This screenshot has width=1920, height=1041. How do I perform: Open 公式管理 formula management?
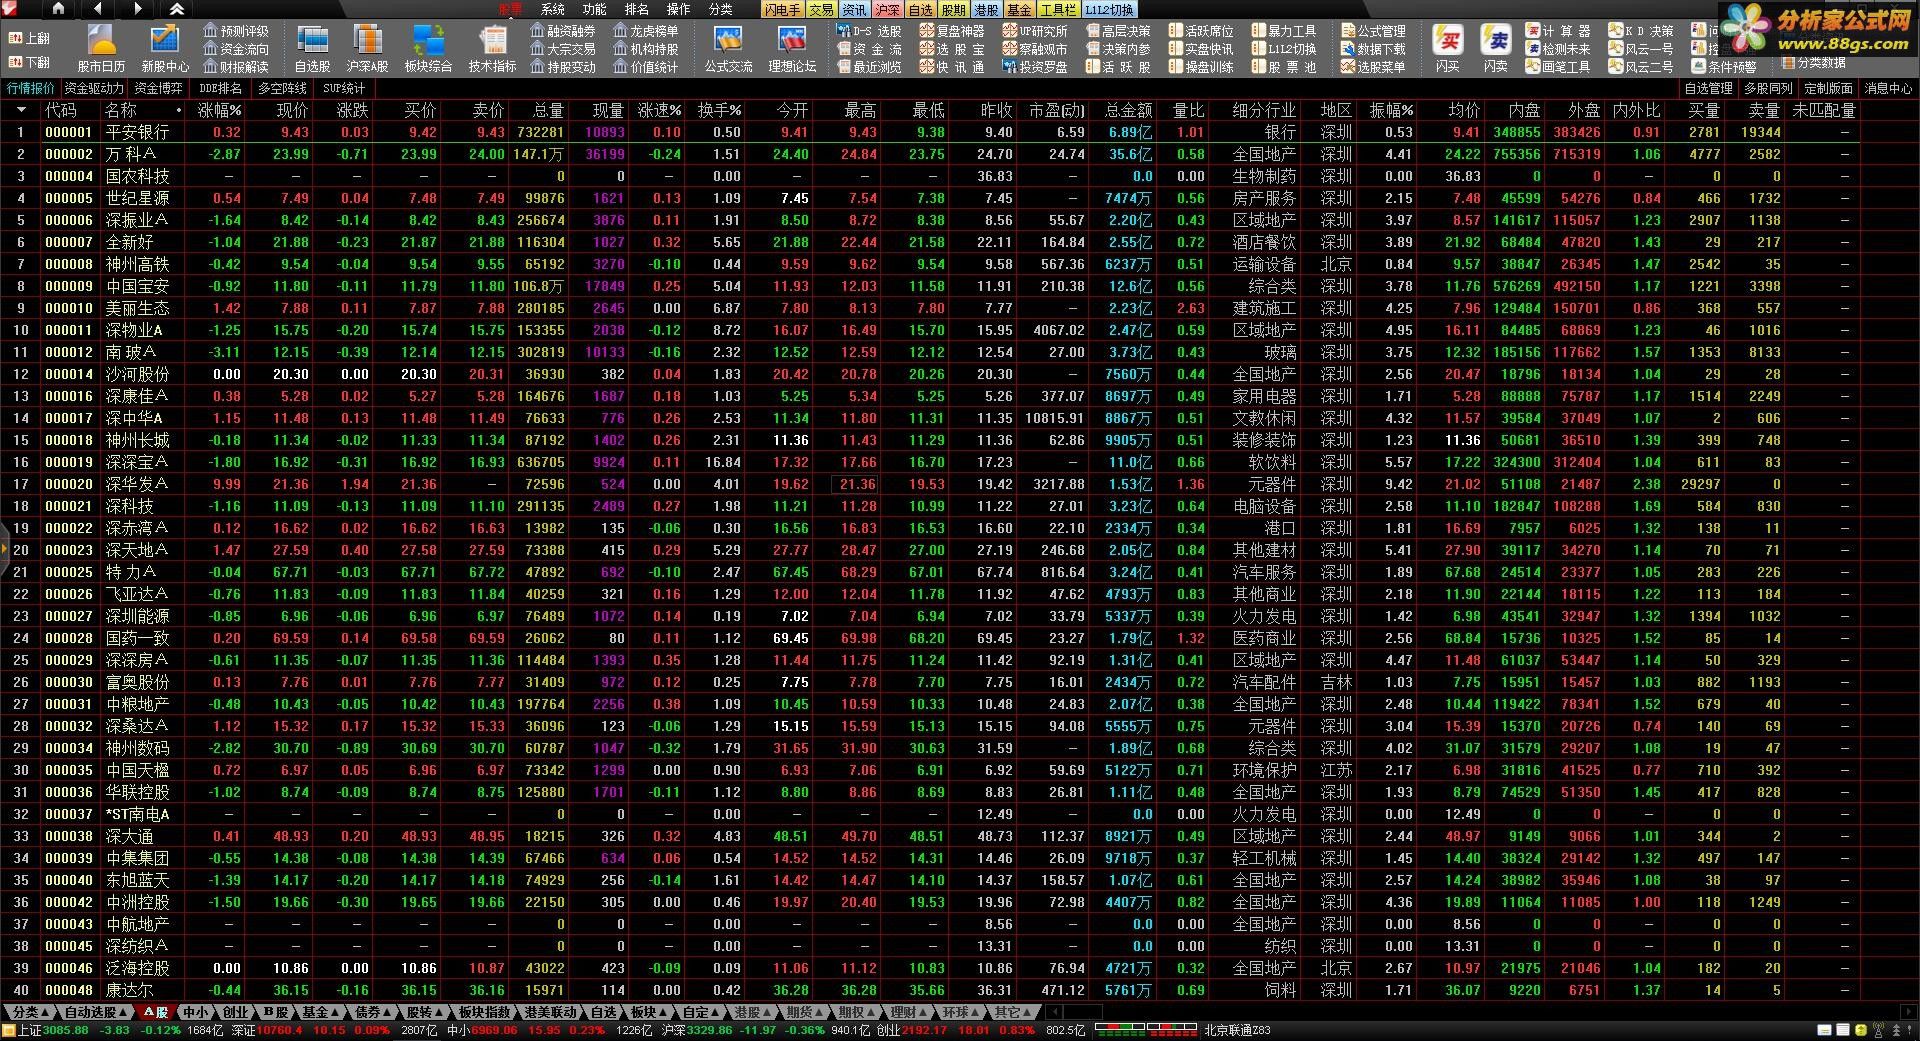click(1373, 31)
